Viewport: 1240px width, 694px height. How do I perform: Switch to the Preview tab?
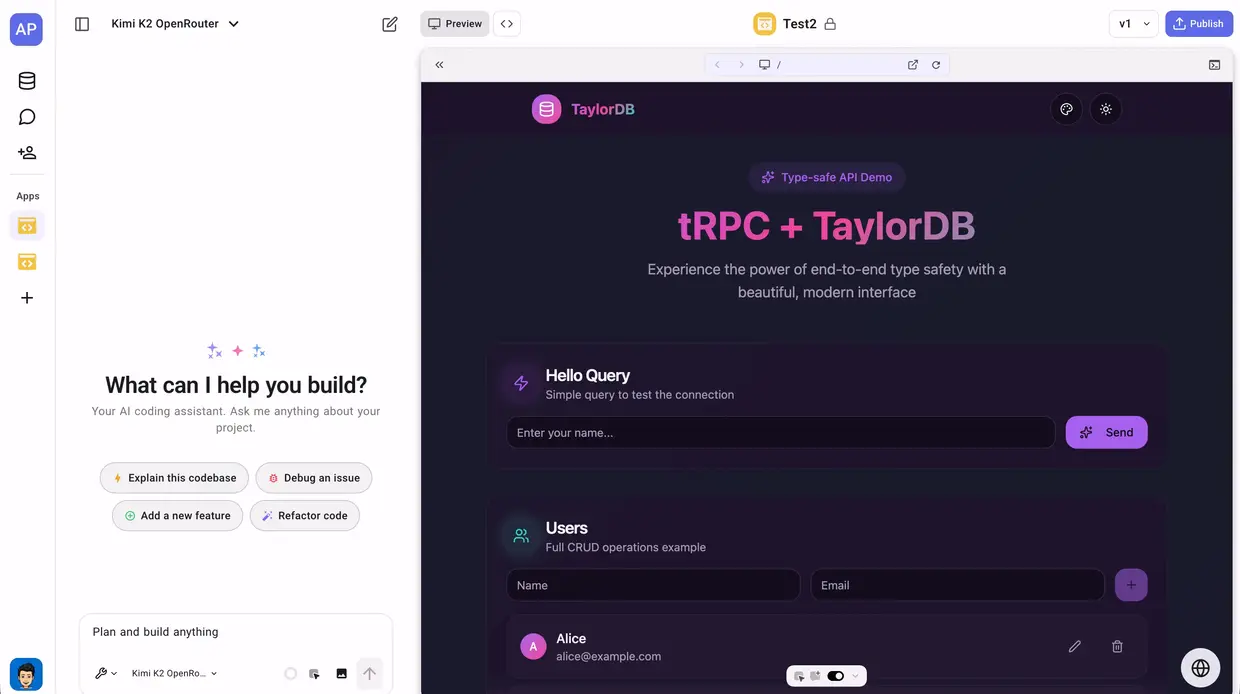tap(454, 23)
